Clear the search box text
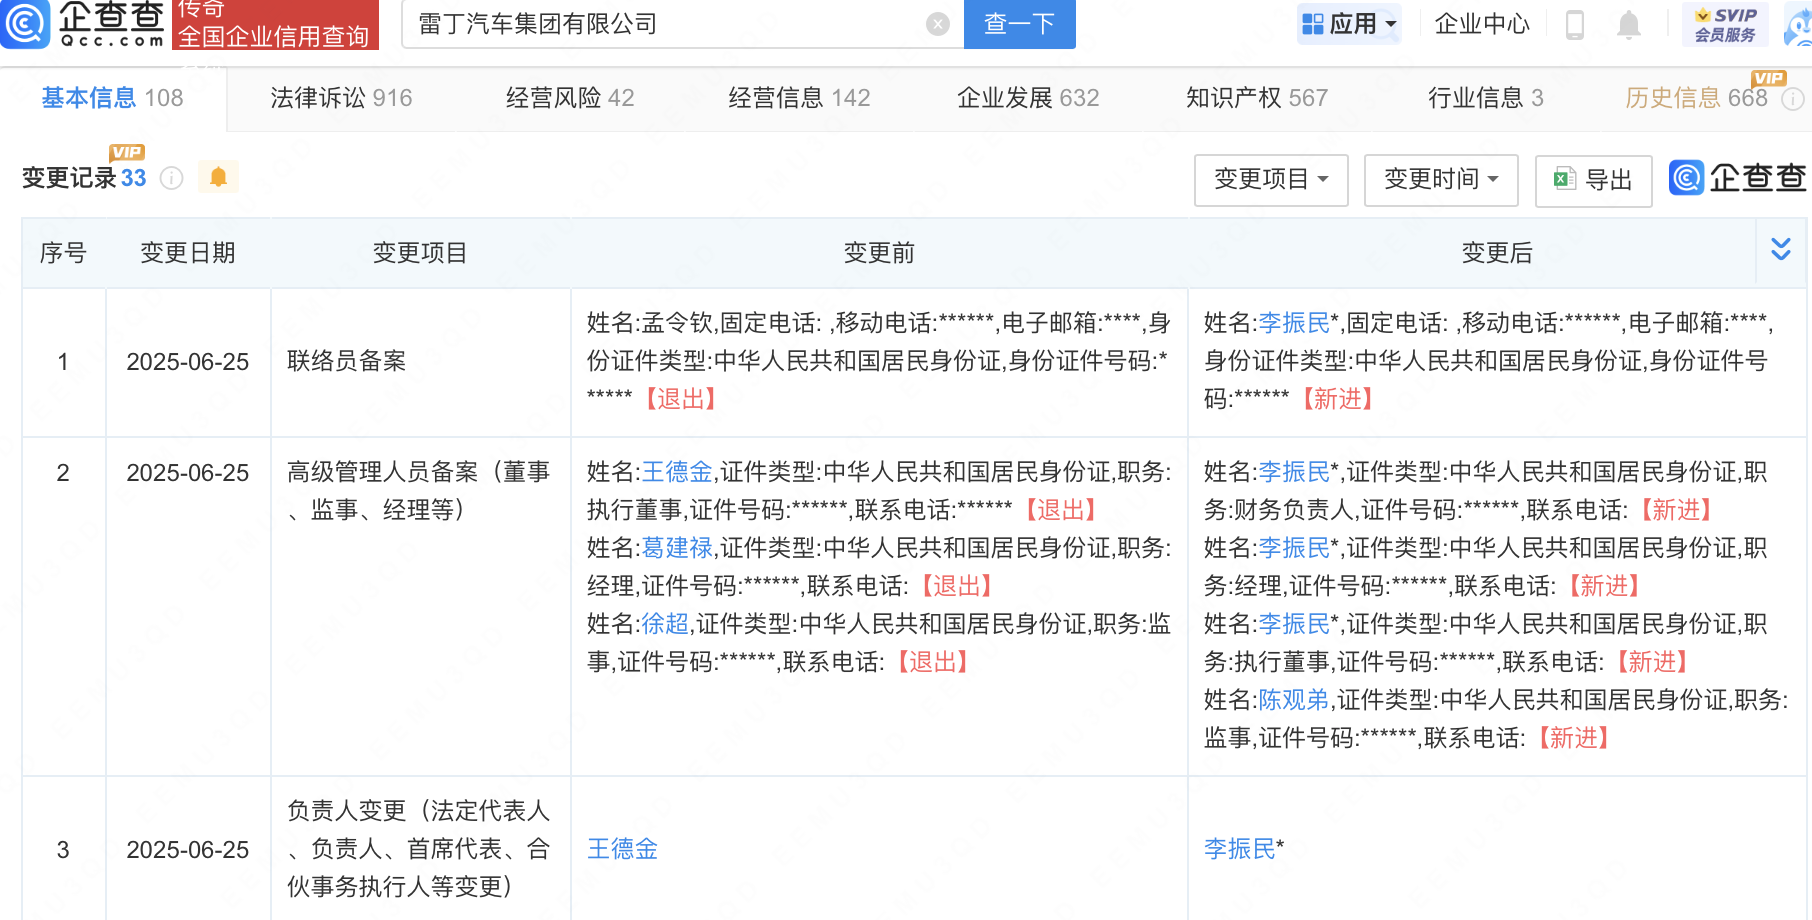 (x=937, y=24)
